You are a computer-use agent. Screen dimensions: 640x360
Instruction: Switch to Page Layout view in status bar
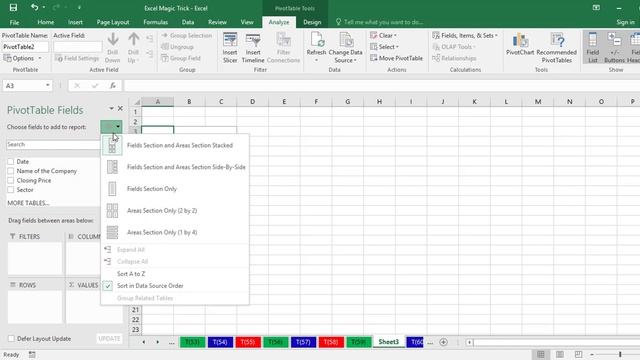click(560, 354)
